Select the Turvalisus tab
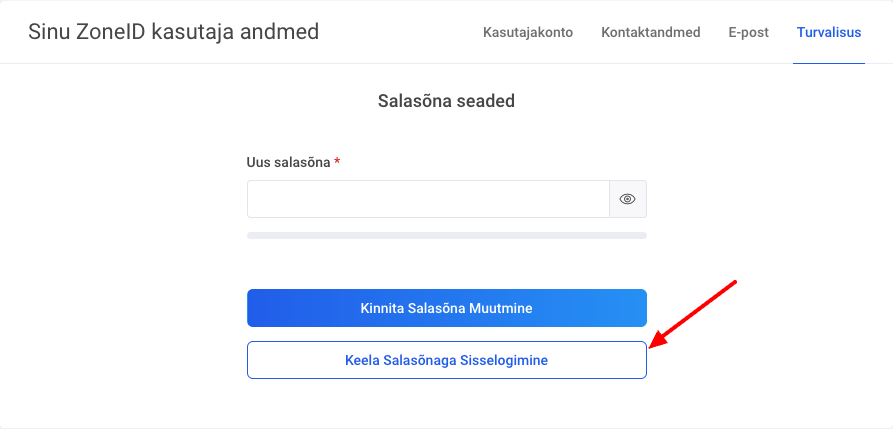 [x=829, y=33]
